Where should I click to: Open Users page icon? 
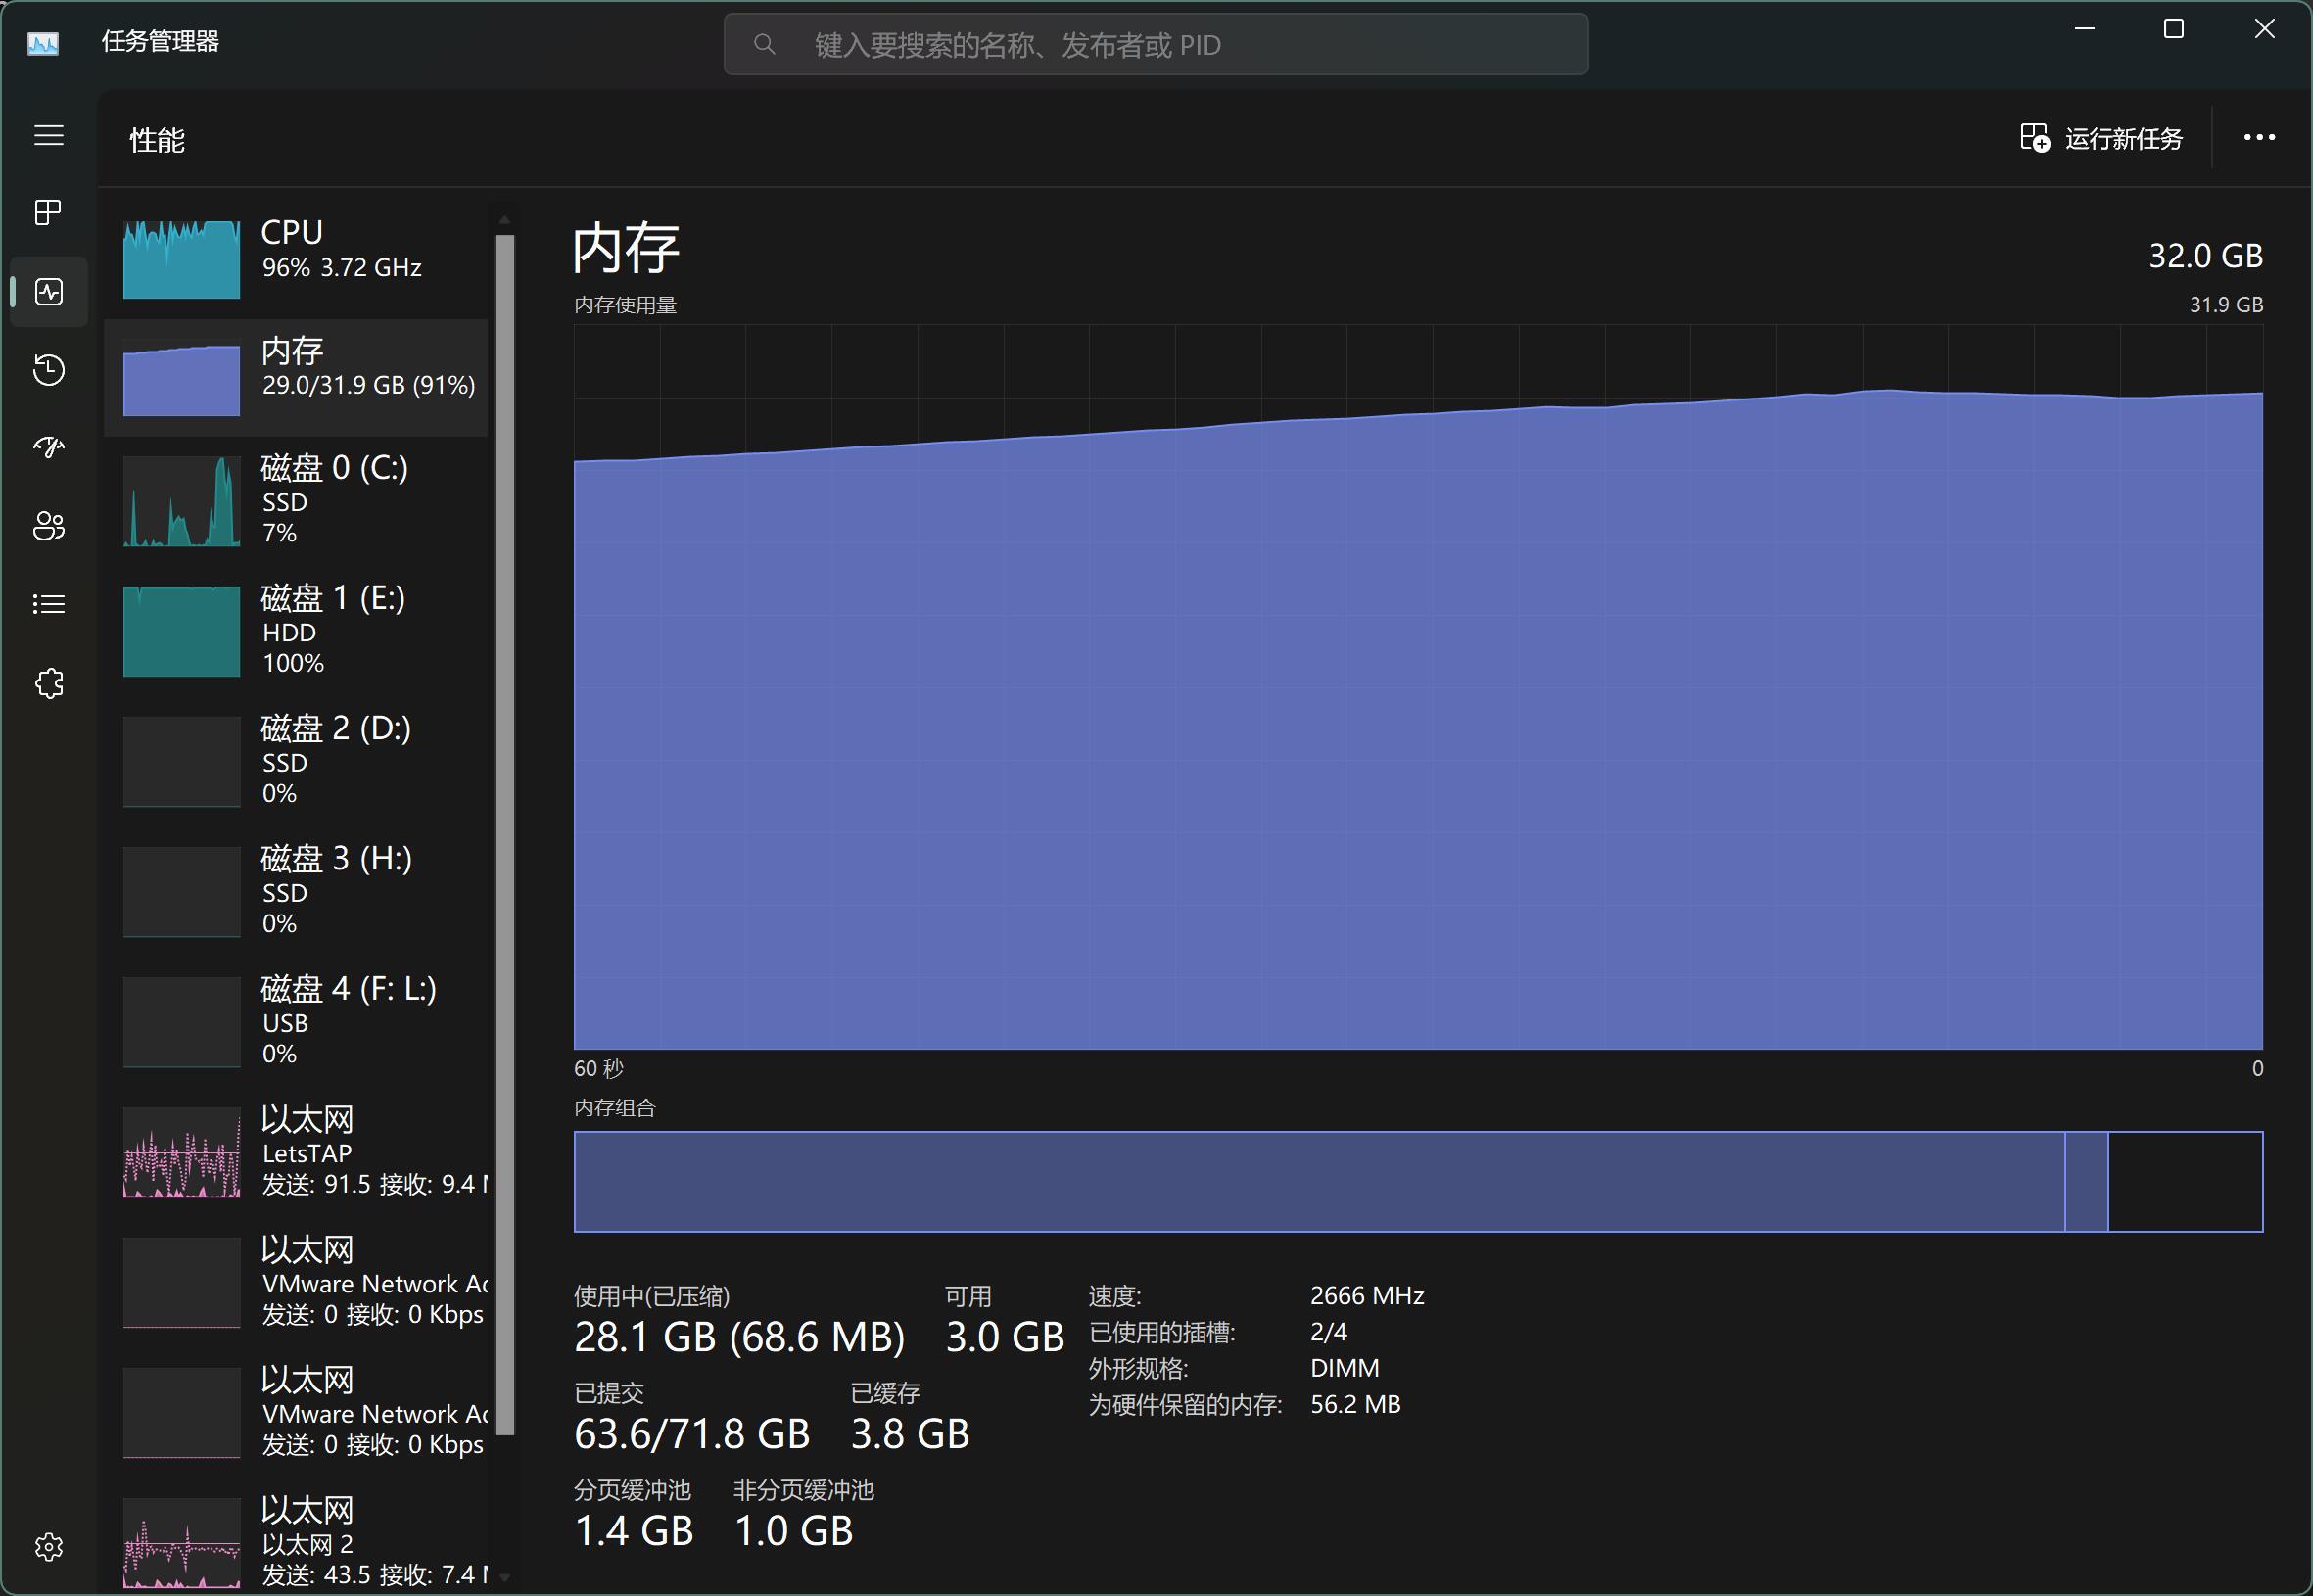(48, 526)
